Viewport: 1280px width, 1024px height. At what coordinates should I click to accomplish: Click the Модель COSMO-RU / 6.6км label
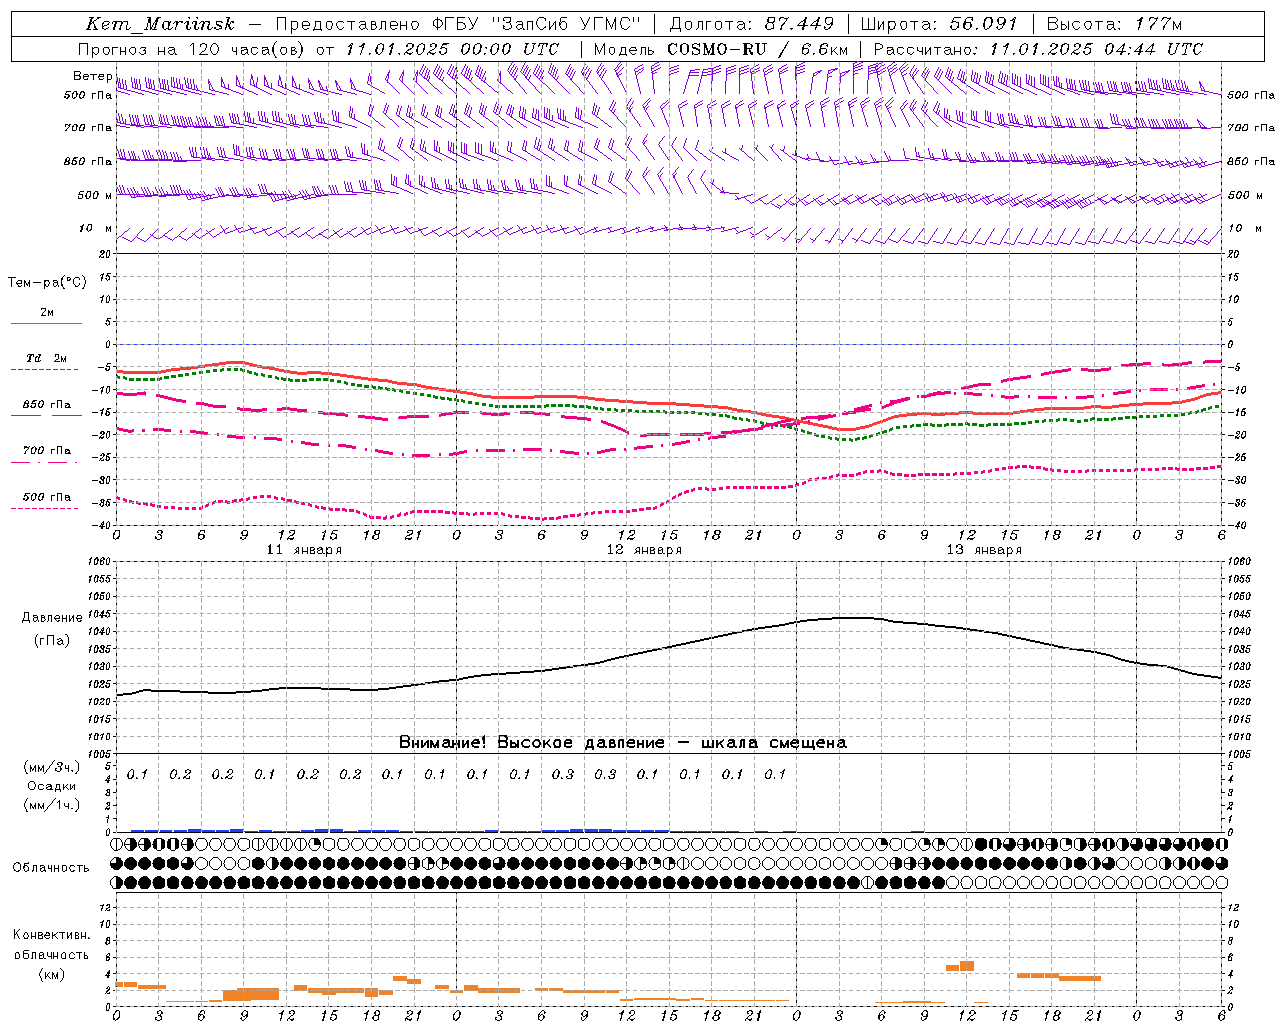[721, 49]
